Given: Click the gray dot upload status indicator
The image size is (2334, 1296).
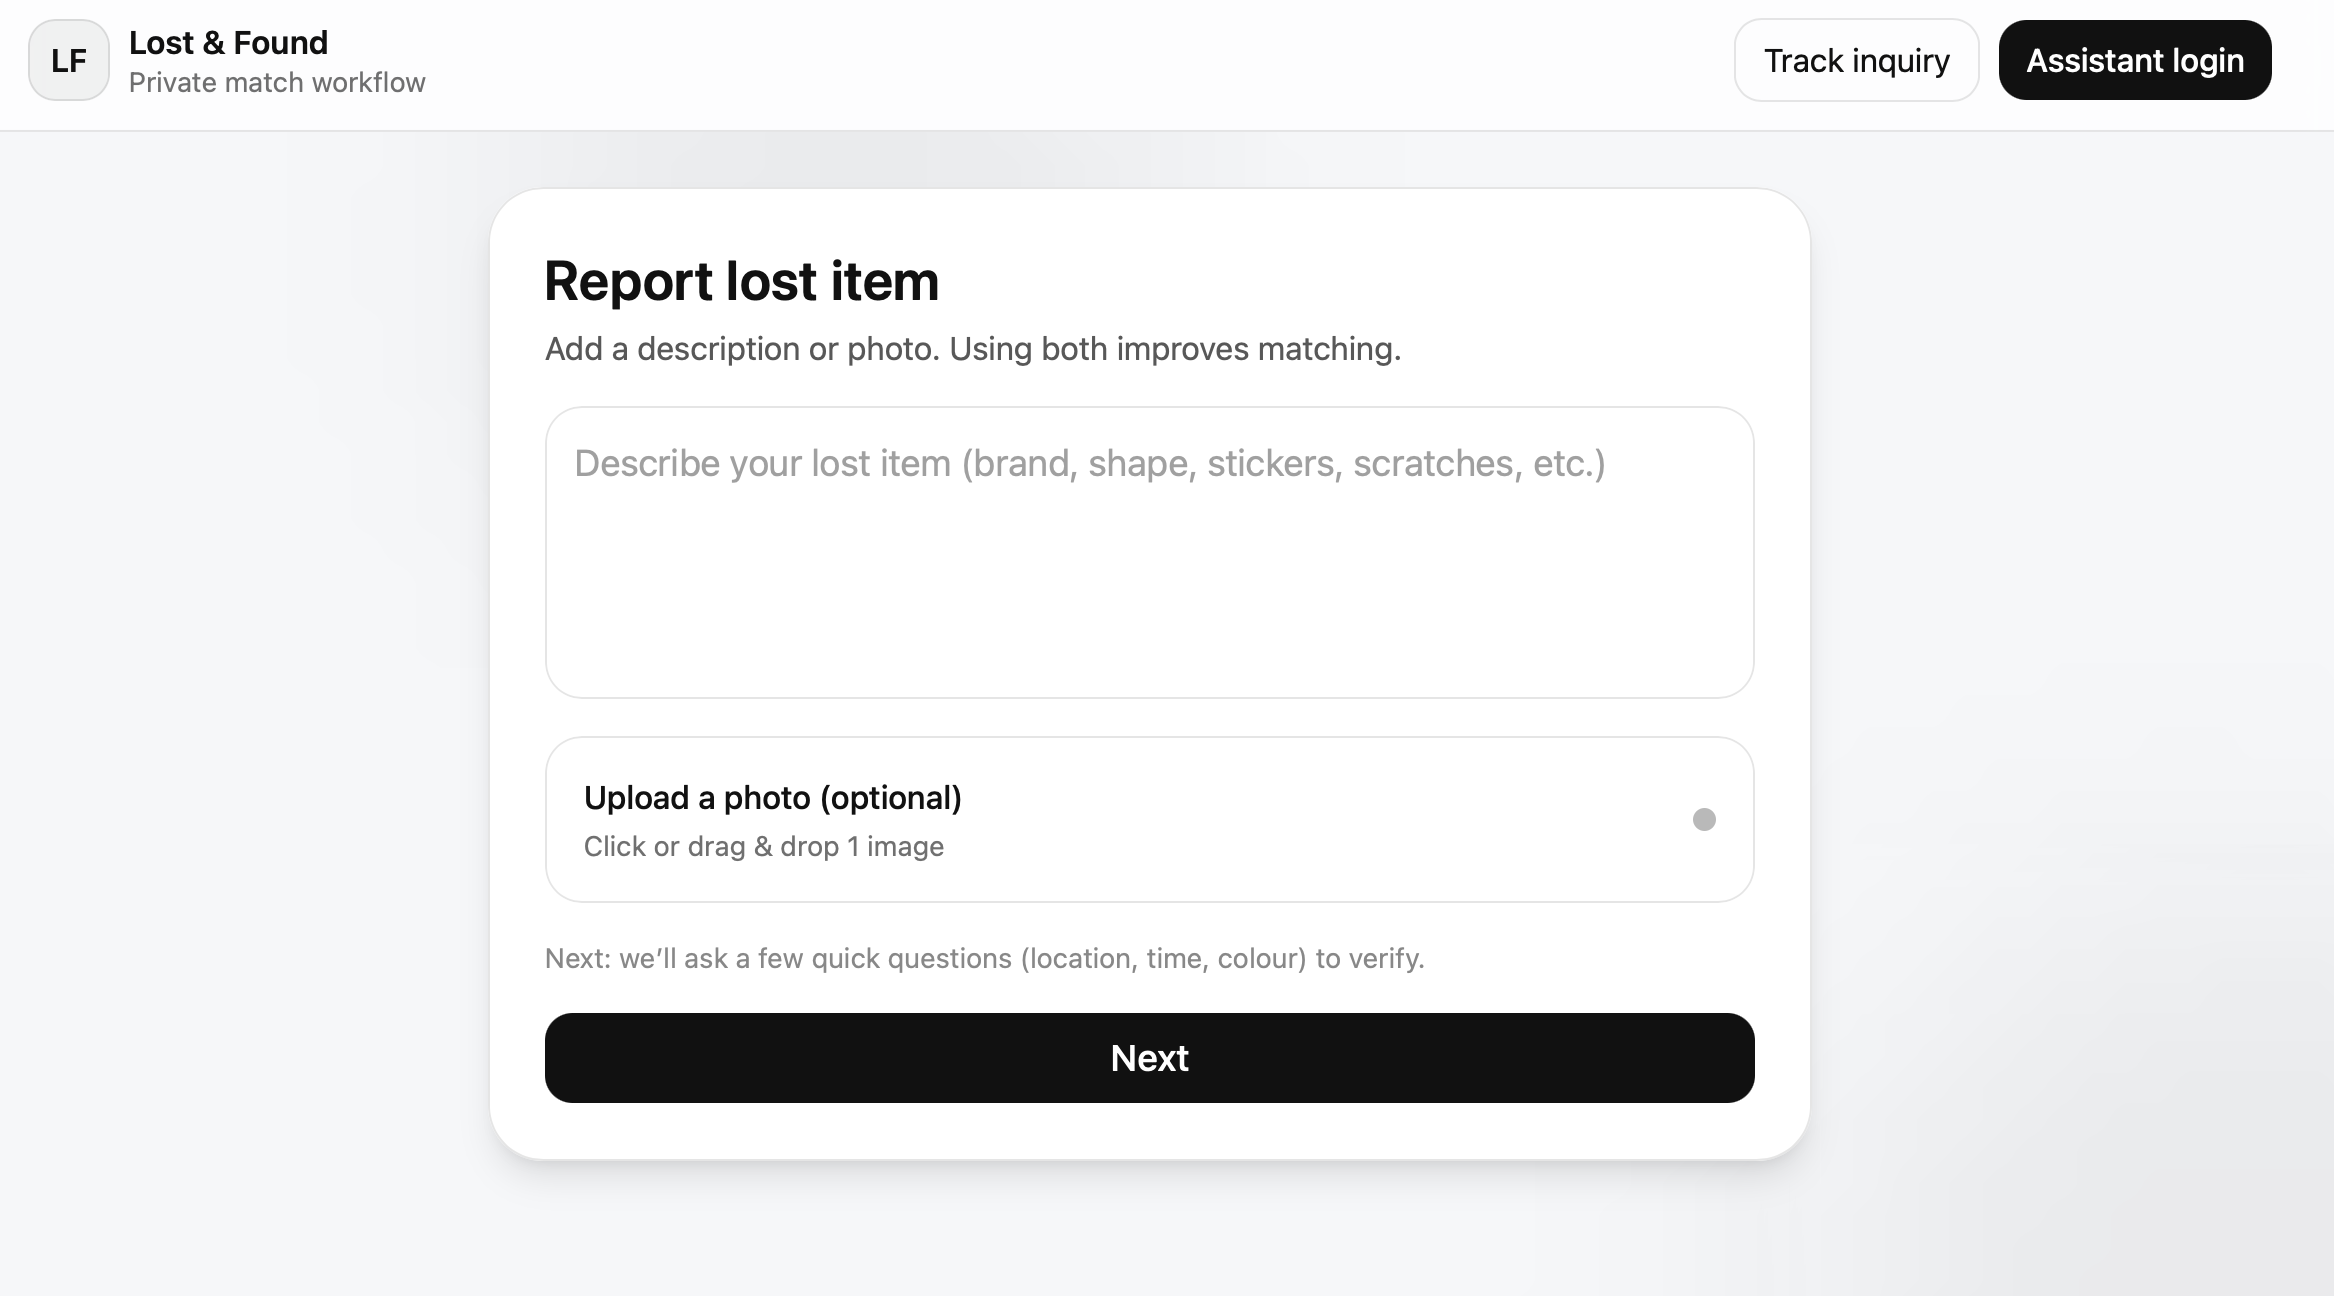Looking at the screenshot, I should [x=1704, y=820].
